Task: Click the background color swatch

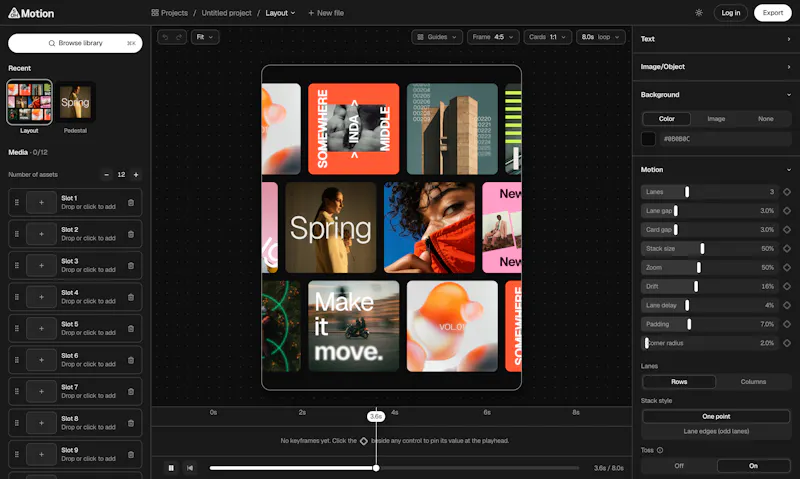Action: [x=648, y=139]
